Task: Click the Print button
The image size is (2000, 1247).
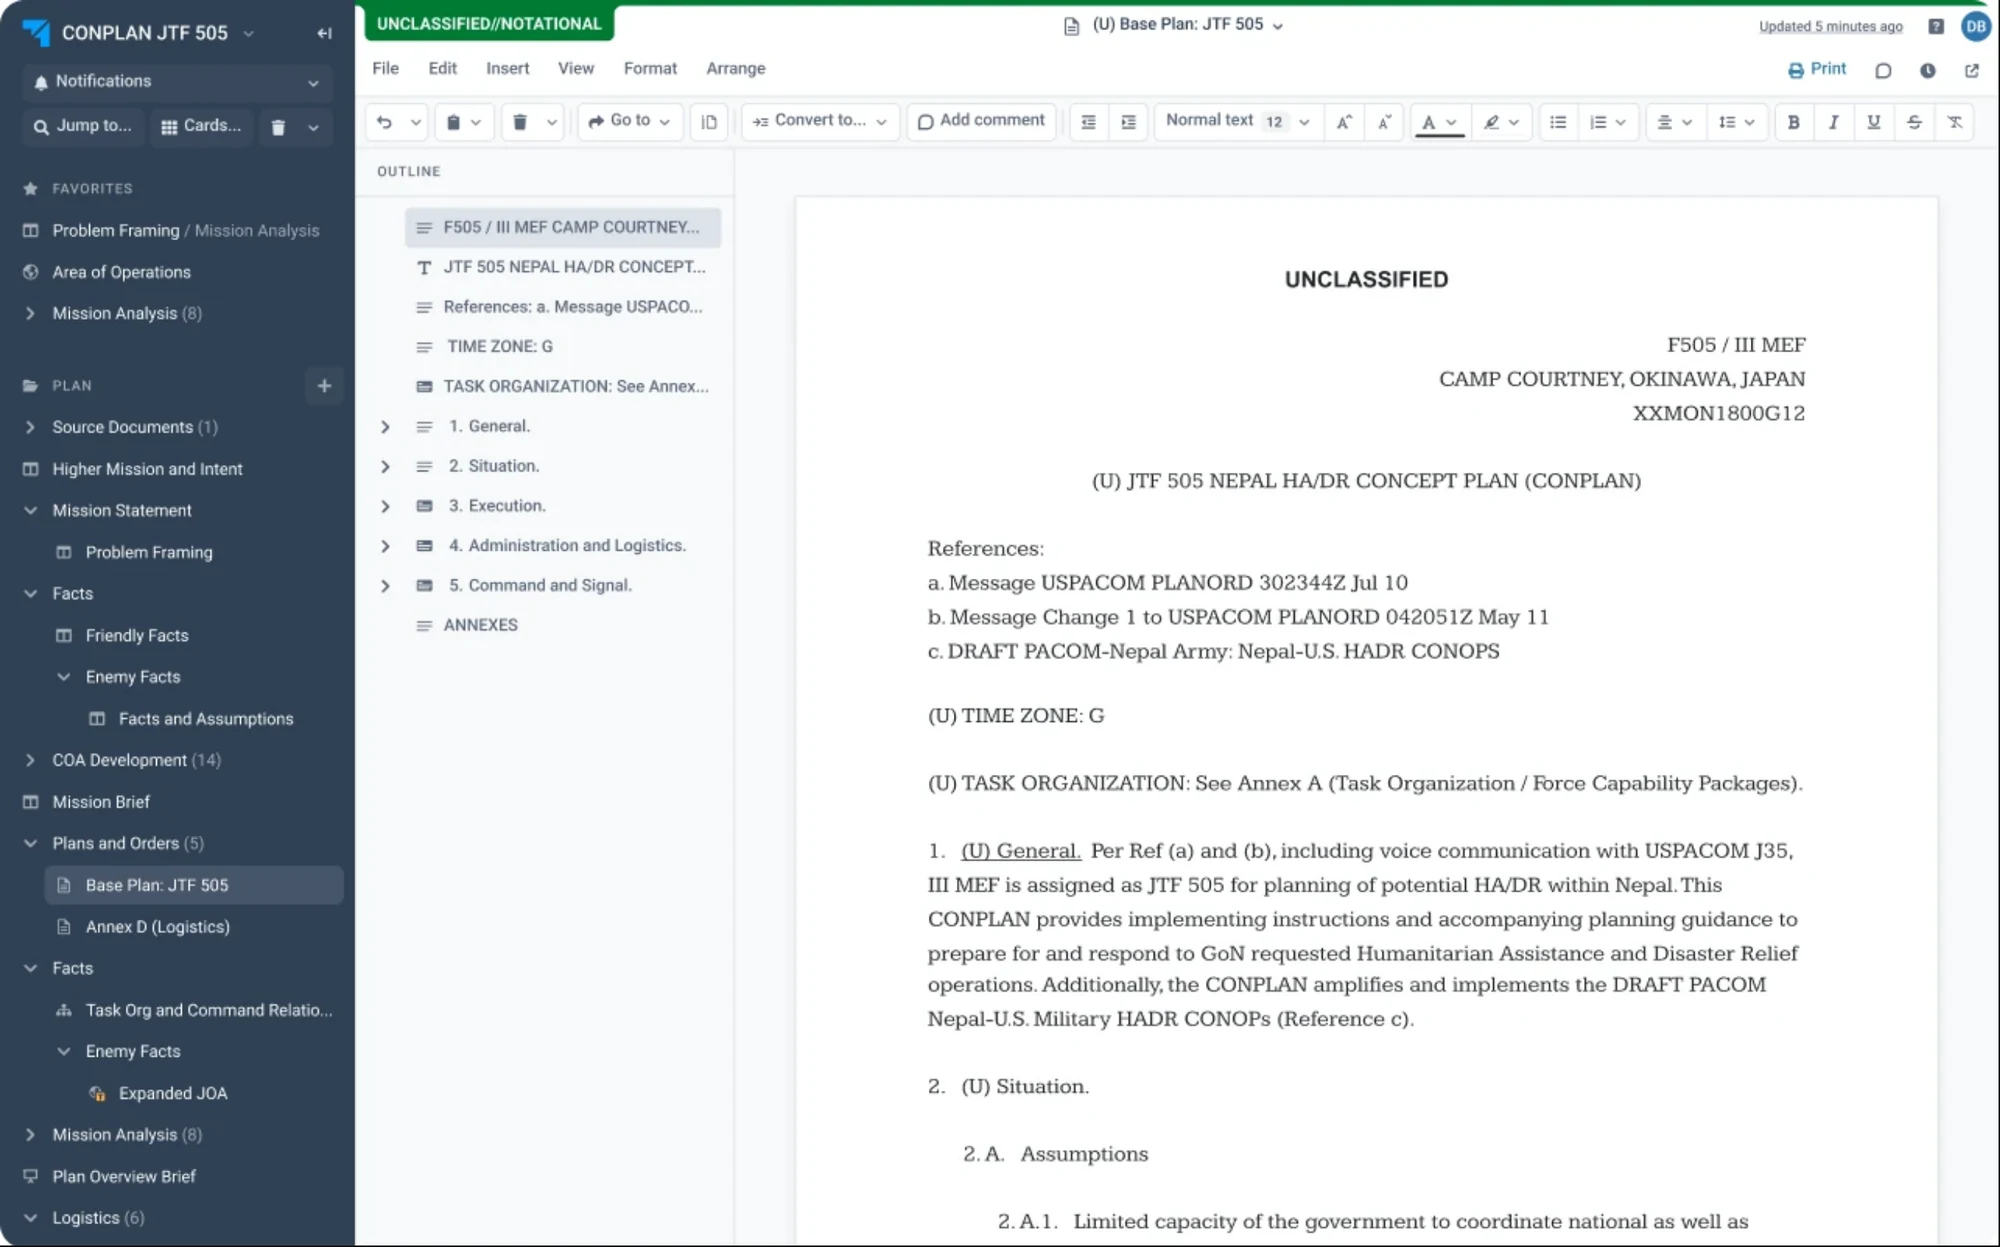Action: [x=1817, y=69]
